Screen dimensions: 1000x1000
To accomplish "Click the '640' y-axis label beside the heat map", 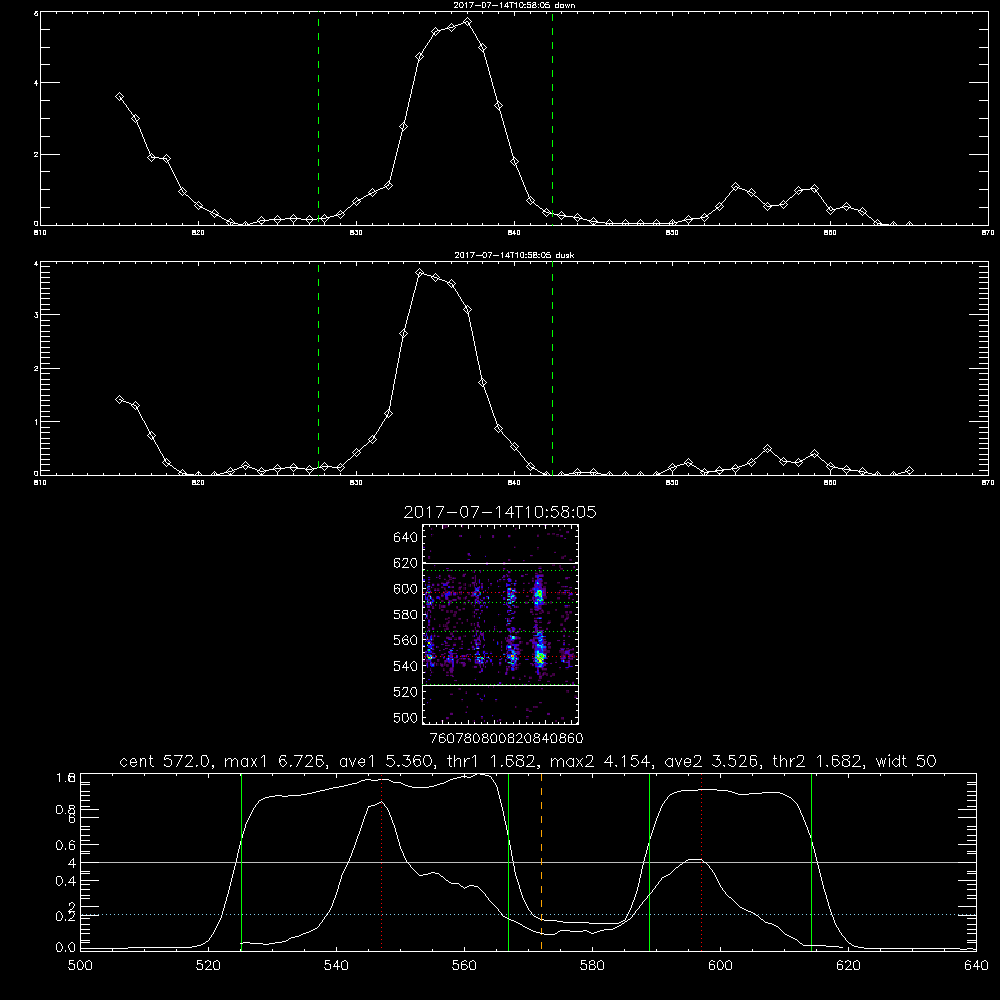I will [x=406, y=537].
